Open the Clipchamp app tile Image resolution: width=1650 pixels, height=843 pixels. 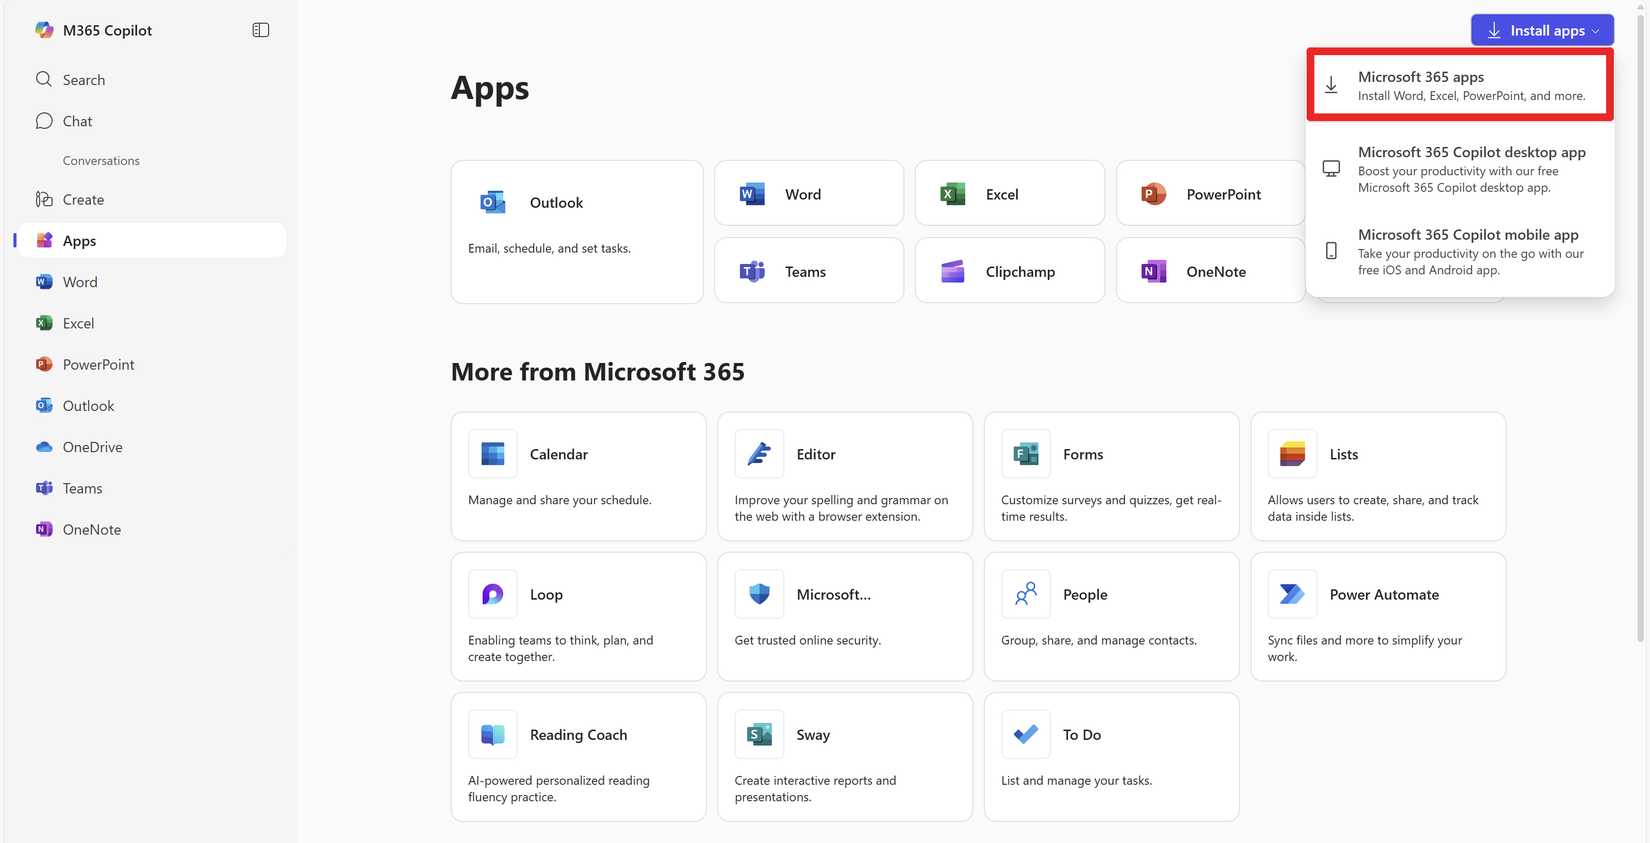coord(1009,271)
